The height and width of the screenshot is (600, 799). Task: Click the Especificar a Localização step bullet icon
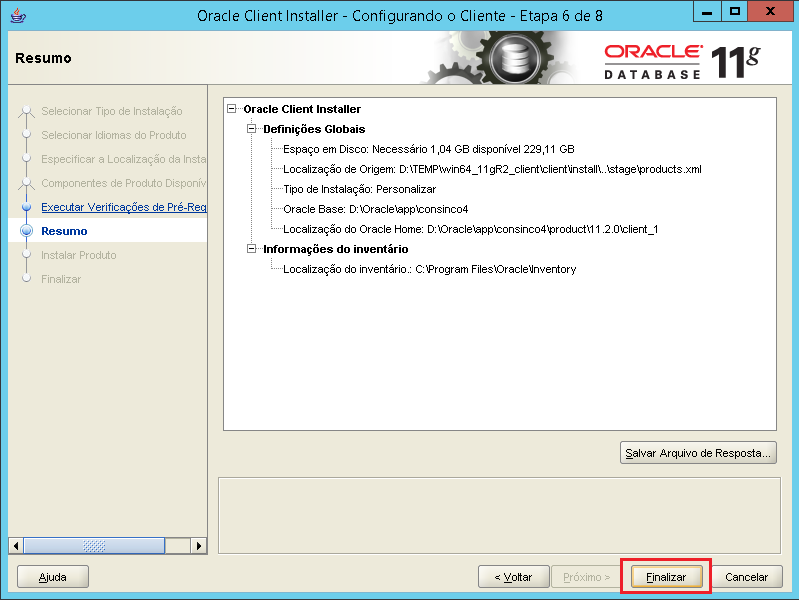26,159
